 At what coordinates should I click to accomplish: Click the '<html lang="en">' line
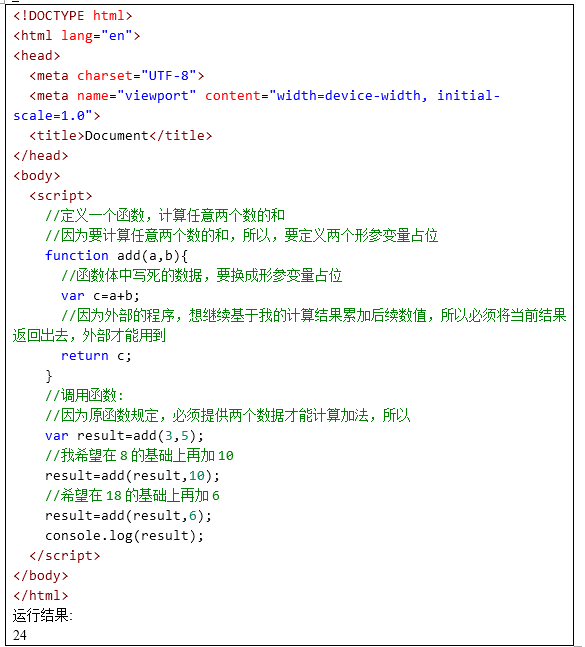coord(77,35)
